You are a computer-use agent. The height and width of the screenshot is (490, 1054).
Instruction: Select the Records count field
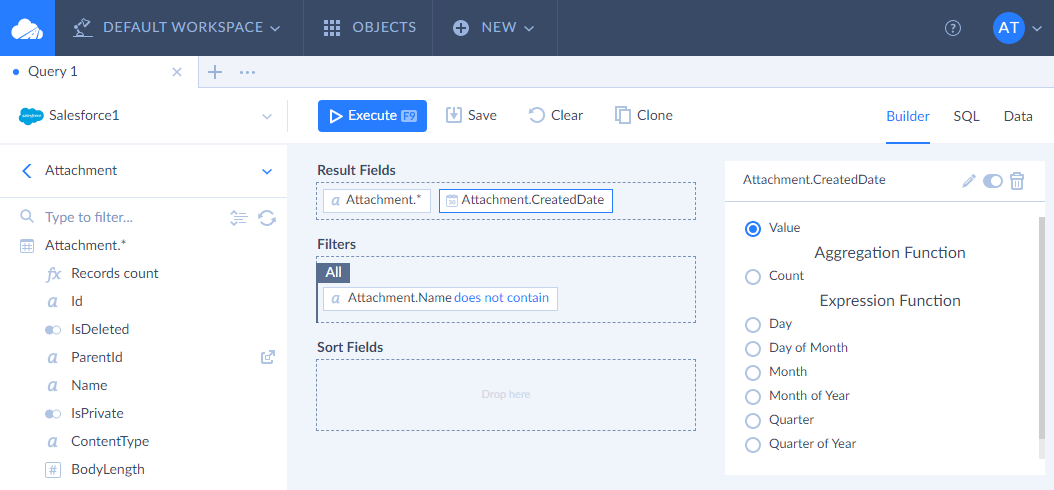[115, 274]
